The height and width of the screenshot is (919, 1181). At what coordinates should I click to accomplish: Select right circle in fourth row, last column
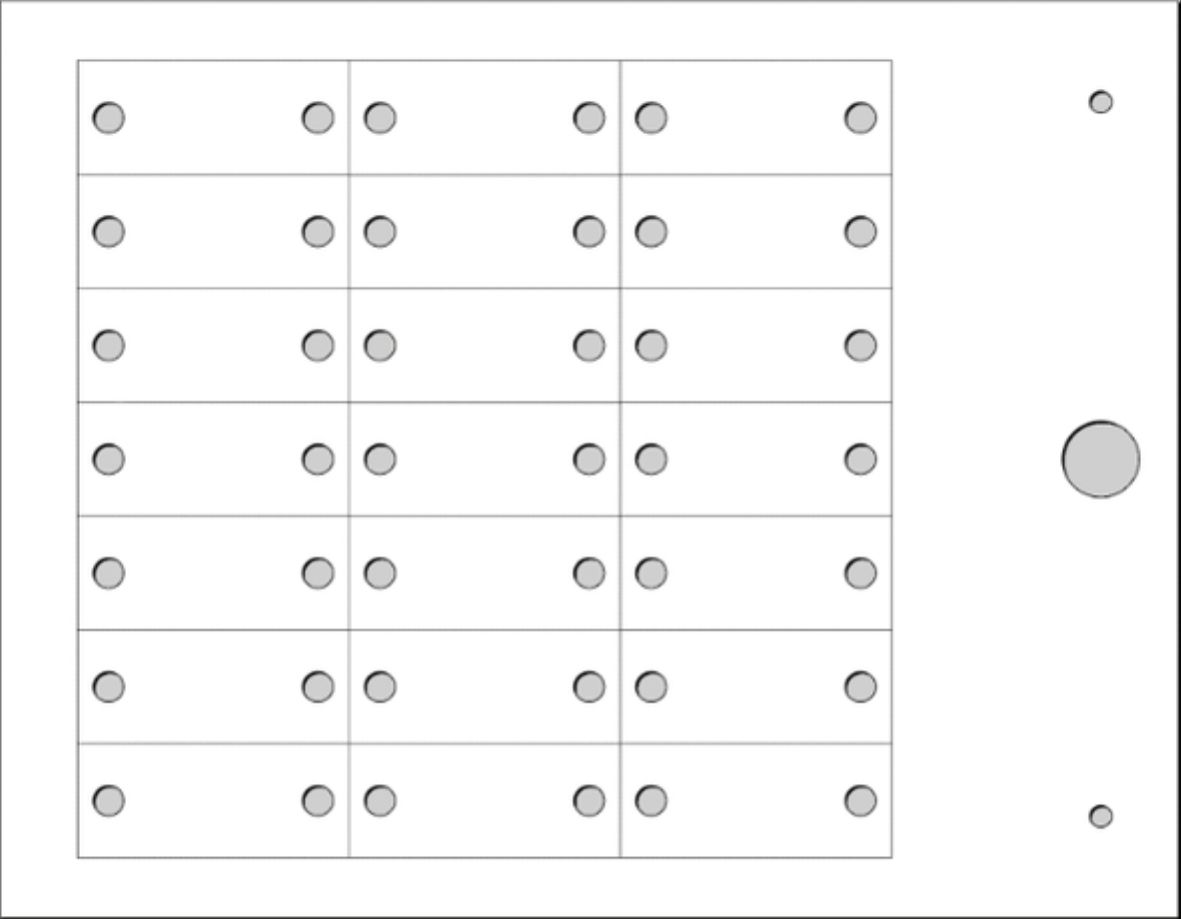click(x=860, y=460)
